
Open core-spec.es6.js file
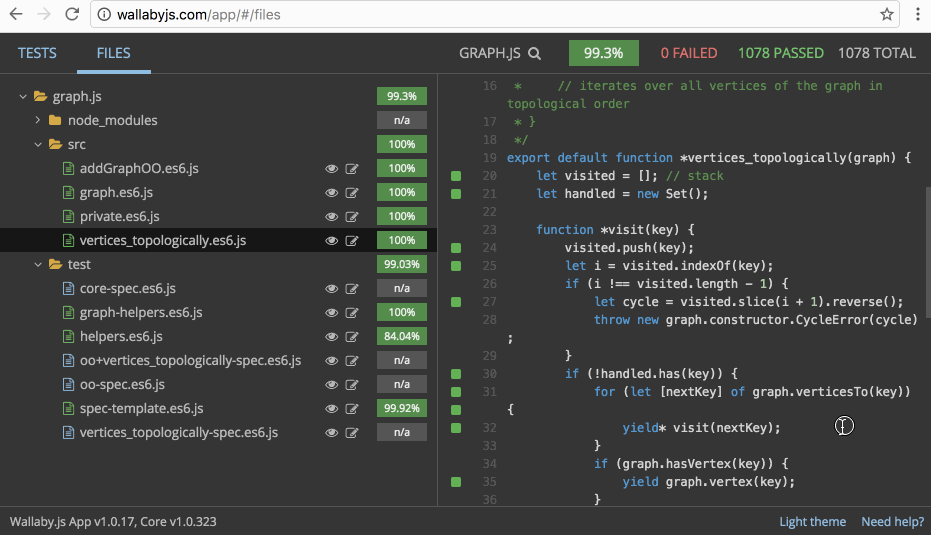pos(128,289)
